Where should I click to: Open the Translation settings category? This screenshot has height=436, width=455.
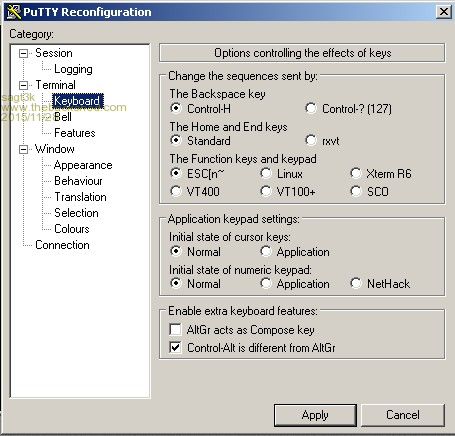80,197
